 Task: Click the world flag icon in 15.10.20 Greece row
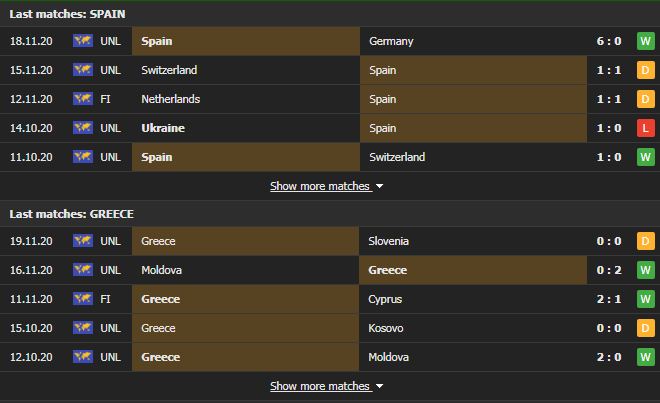coord(82,328)
